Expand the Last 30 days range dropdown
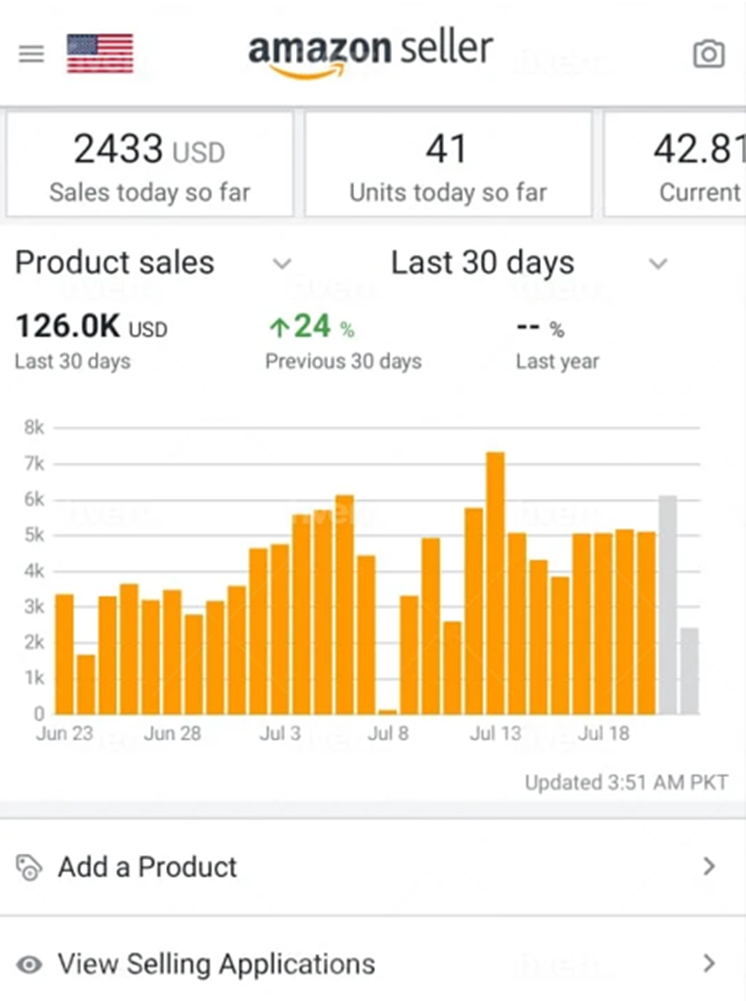 [x=657, y=264]
